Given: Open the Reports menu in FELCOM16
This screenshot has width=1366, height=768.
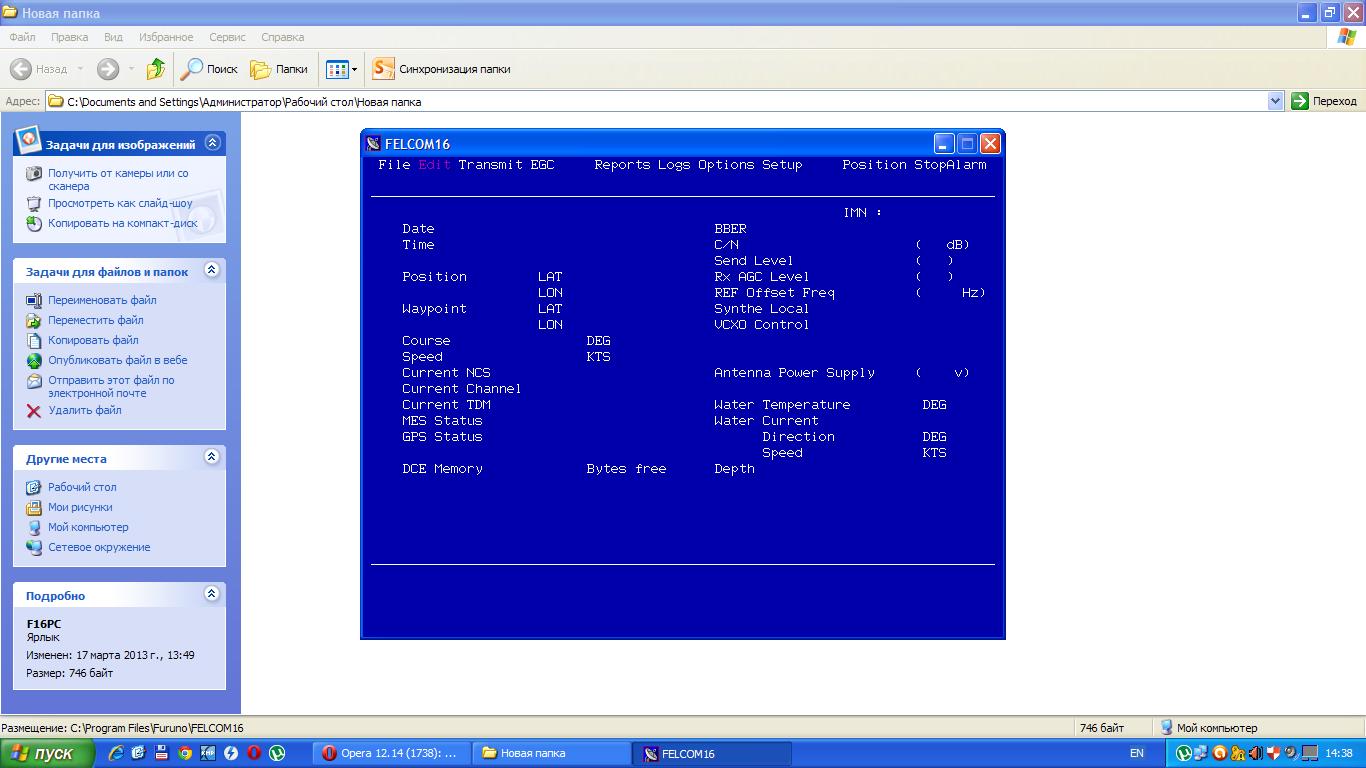Looking at the screenshot, I should click(622, 165).
